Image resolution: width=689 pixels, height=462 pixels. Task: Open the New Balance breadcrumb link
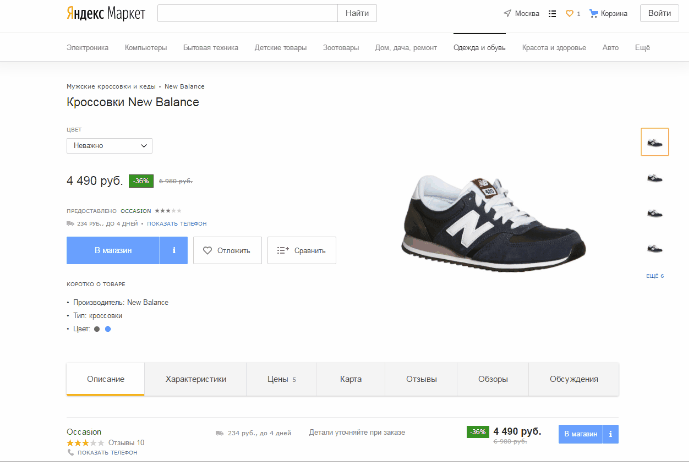click(x=184, y=87)
